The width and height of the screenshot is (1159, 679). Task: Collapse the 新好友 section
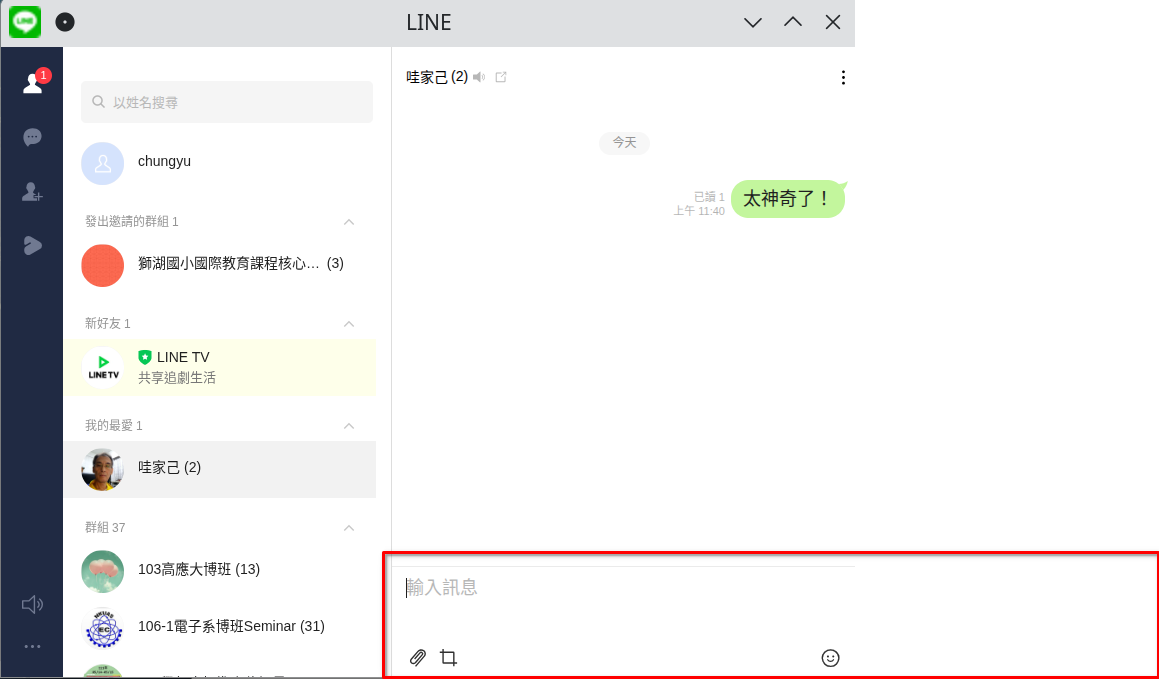click(x=349, y=324)
